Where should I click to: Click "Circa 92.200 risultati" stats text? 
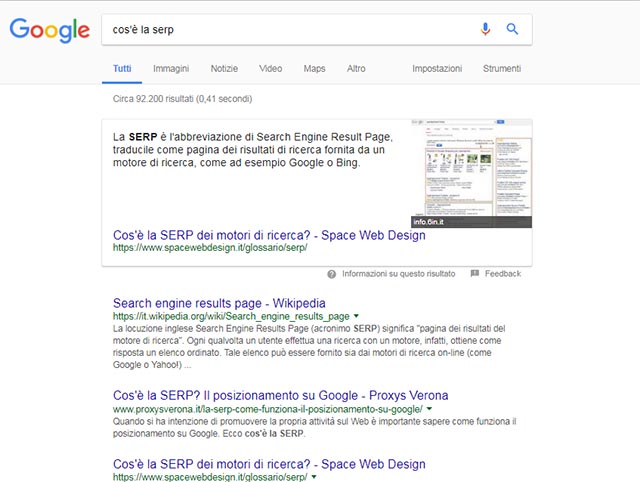(x=182, y=99)
